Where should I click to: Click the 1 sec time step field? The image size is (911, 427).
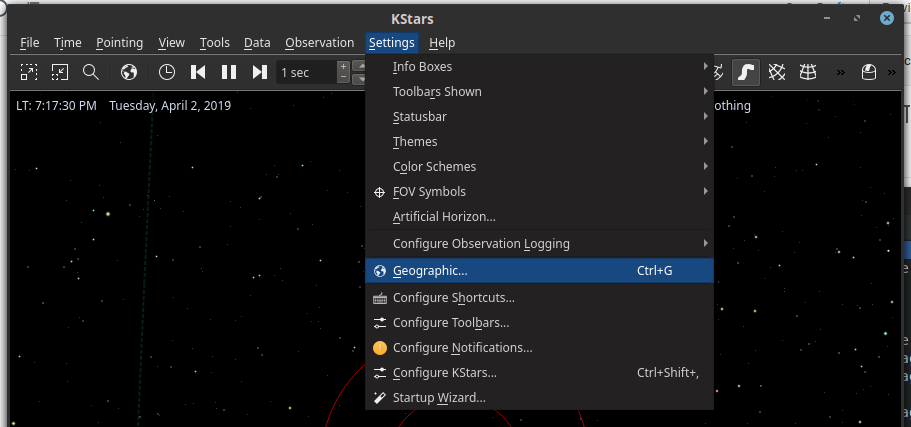(x=305, y=72)
